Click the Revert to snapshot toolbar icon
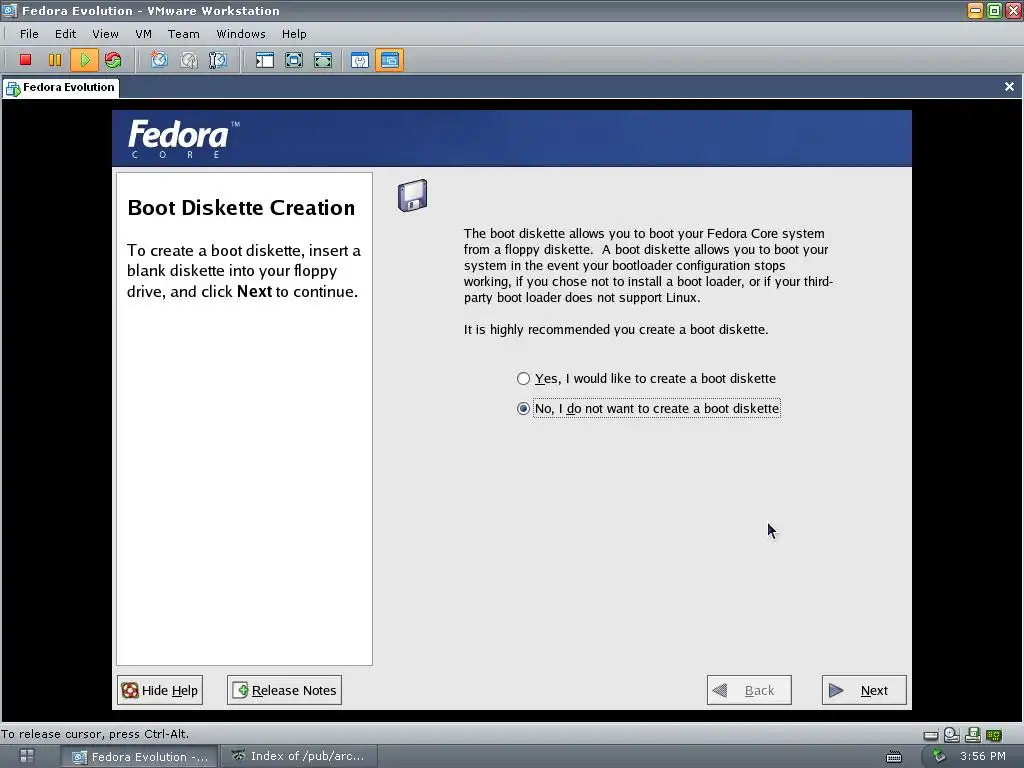This screenshot has height=768, width=1024. point(189,60)
